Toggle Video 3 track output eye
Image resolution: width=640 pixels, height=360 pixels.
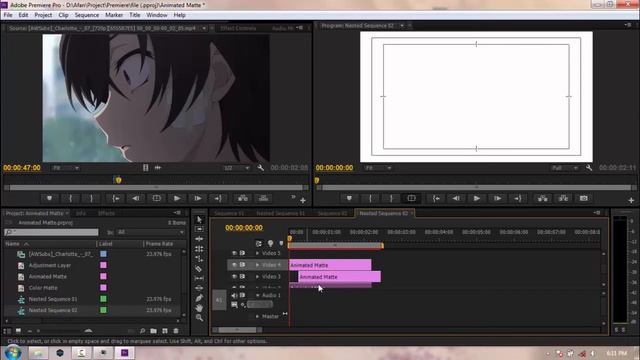(x=234, y=276)
